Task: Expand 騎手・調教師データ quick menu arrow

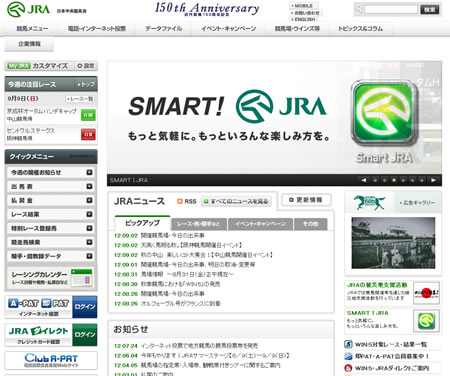Action: click(89, 256)
